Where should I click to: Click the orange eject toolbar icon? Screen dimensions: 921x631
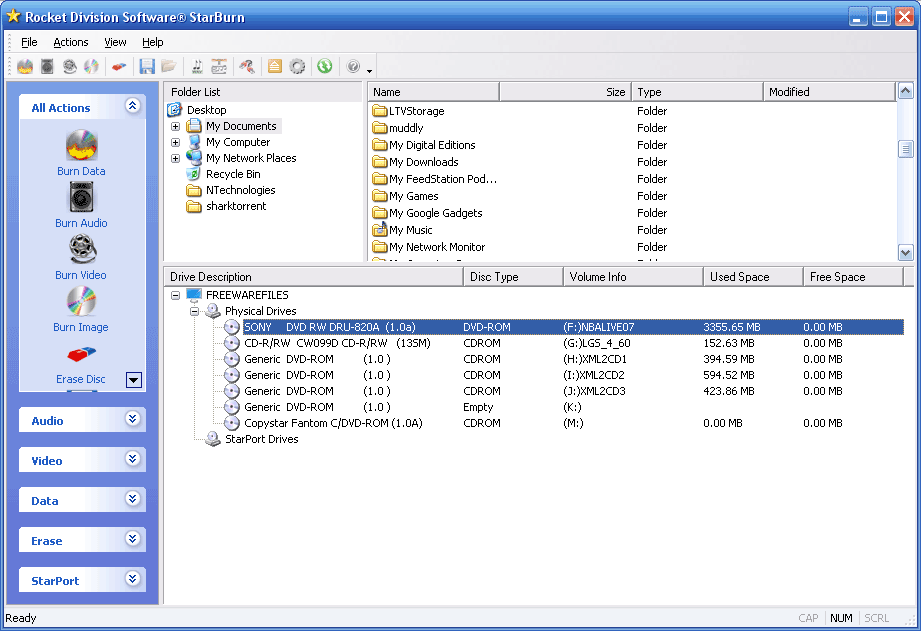(x=274, y=66)
